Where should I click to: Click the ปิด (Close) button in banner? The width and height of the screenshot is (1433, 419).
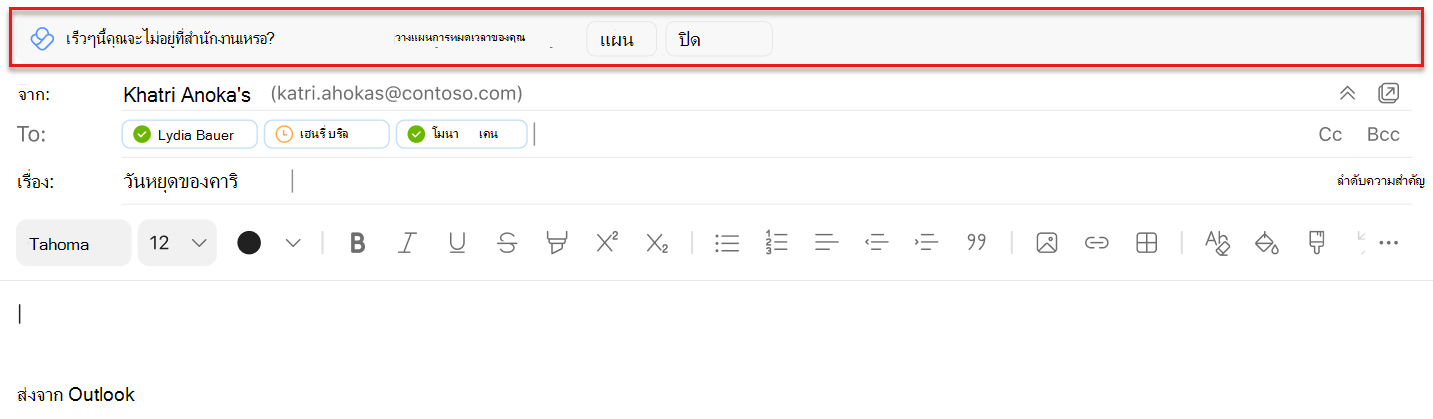(719, 39)
